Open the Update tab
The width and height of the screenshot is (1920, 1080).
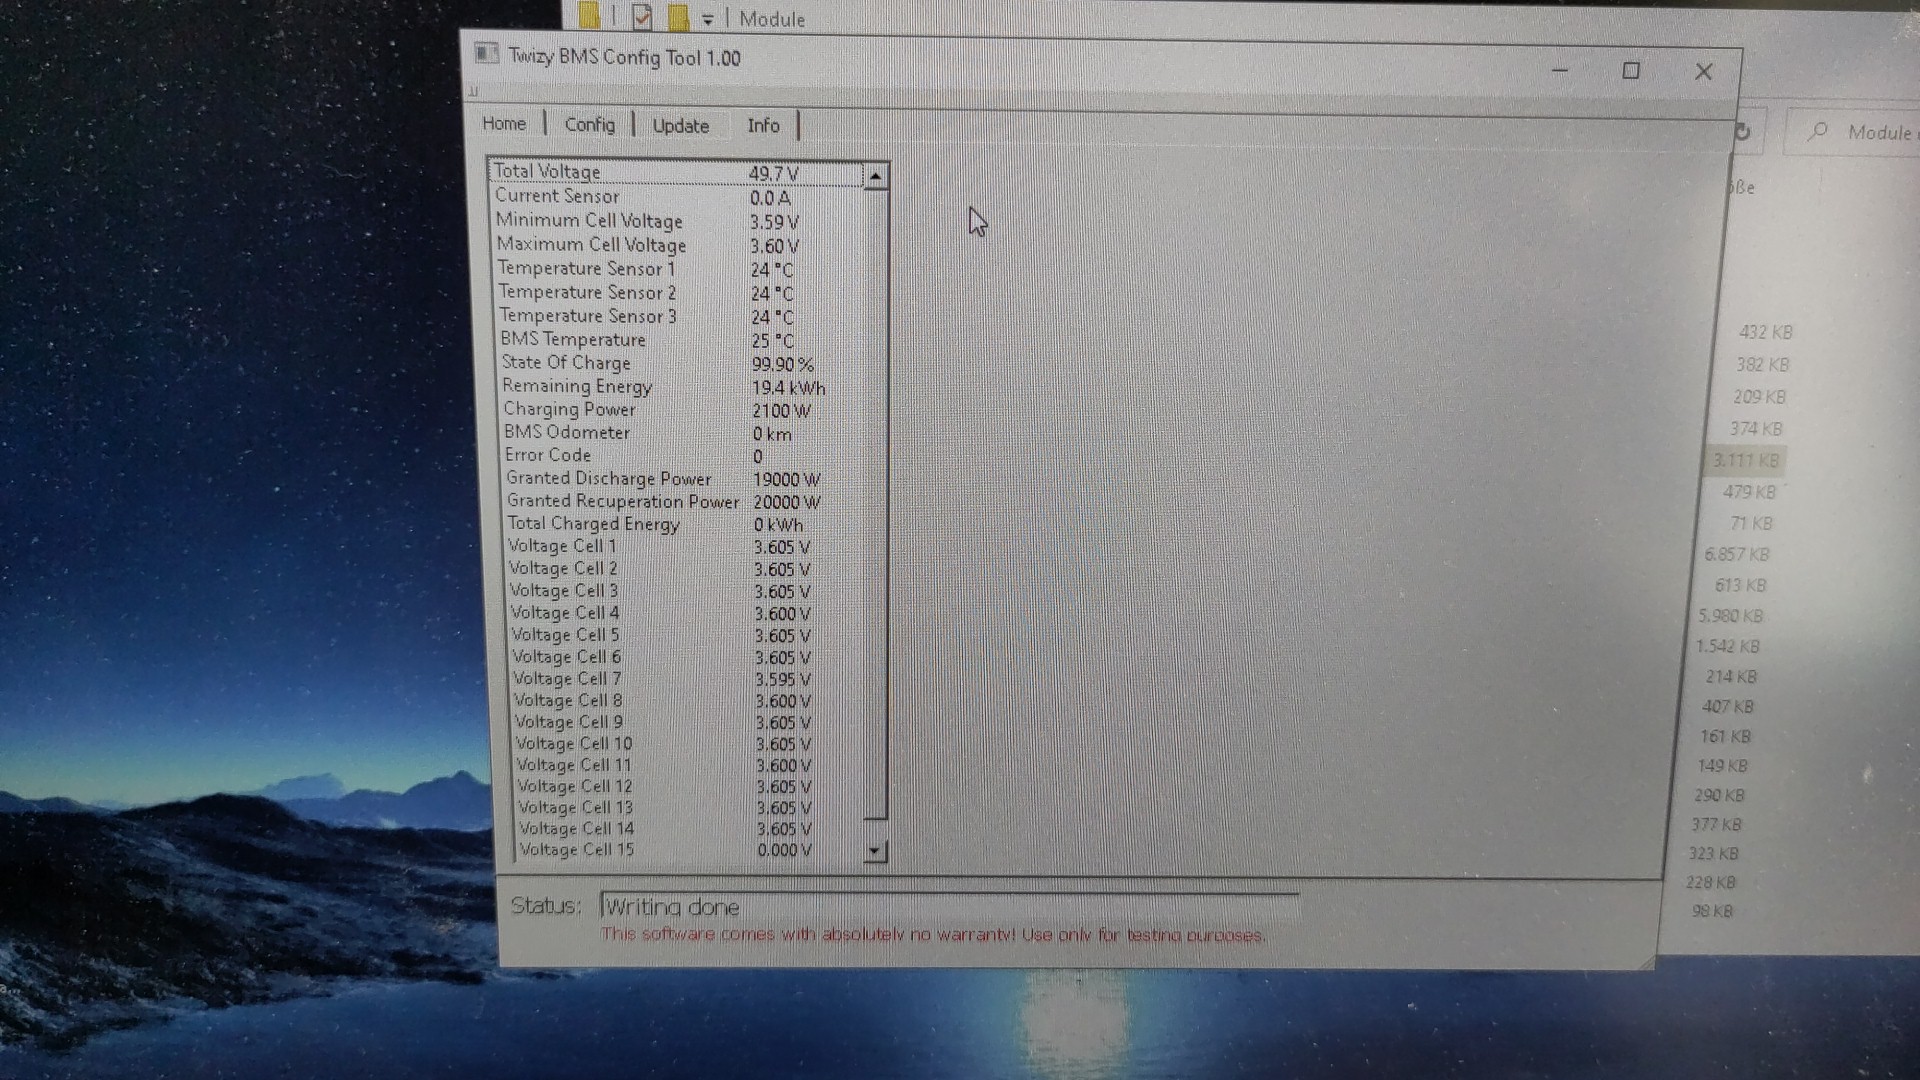[680, 126]
